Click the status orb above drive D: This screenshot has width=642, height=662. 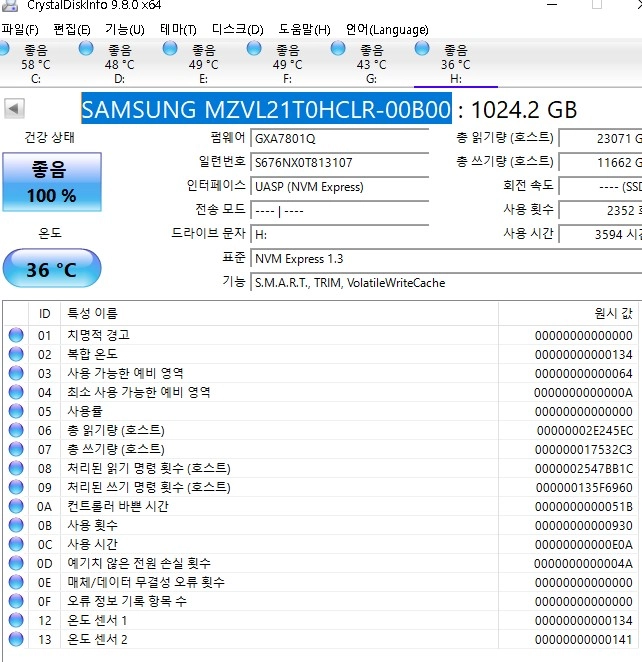[86, 49]
